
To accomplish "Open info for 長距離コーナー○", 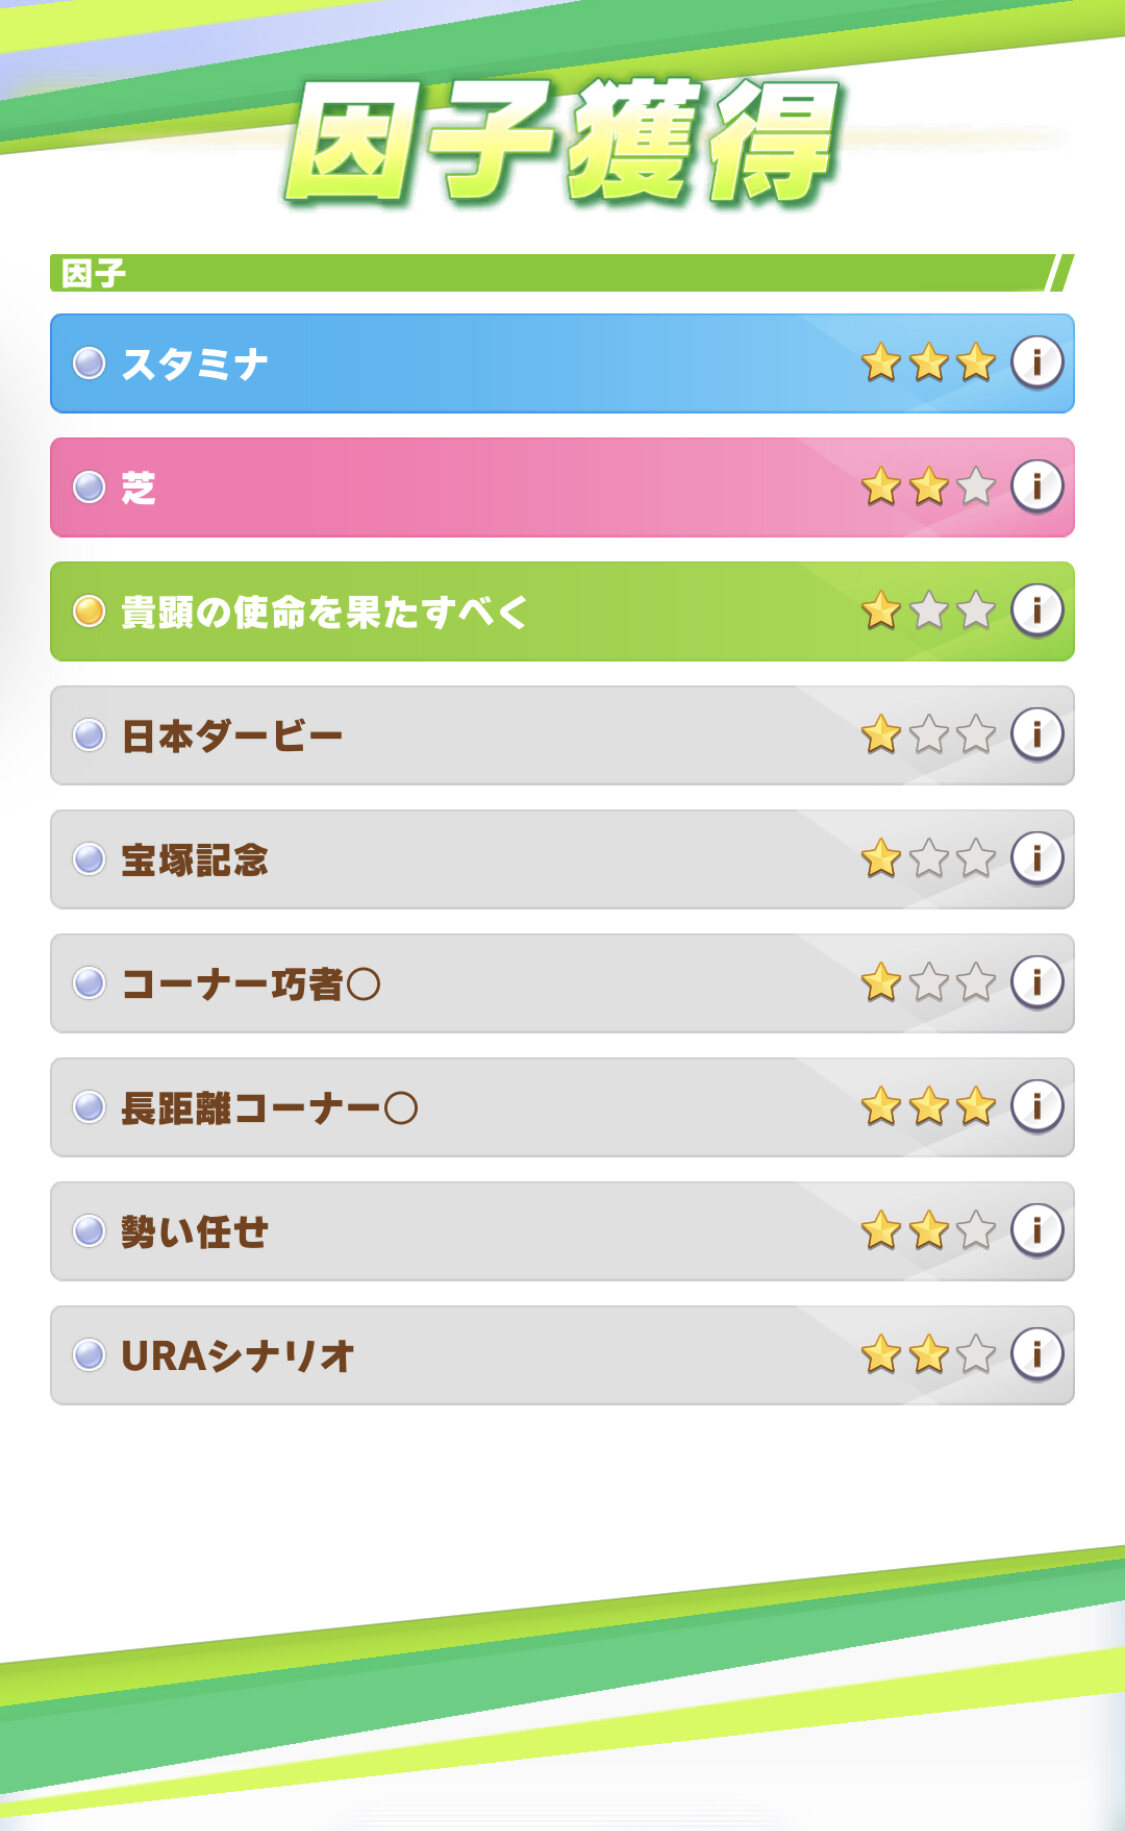I will (x=1036, y=1106).
